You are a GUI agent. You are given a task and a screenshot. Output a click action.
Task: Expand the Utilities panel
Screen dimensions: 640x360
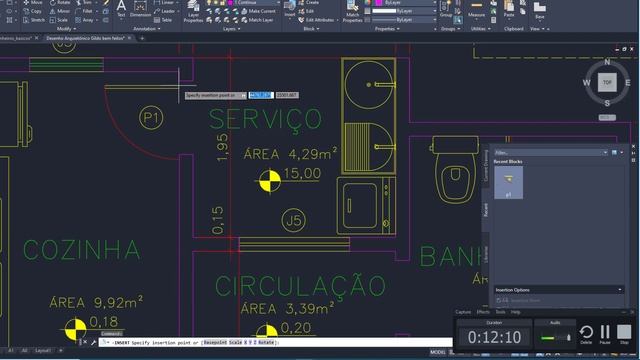(480, 29)
